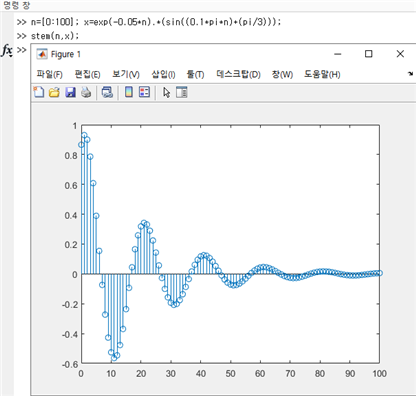Screen dimensions: 420x396
Task: Open the 데스크탑(D) menu
Action: [x=238, y=74]
